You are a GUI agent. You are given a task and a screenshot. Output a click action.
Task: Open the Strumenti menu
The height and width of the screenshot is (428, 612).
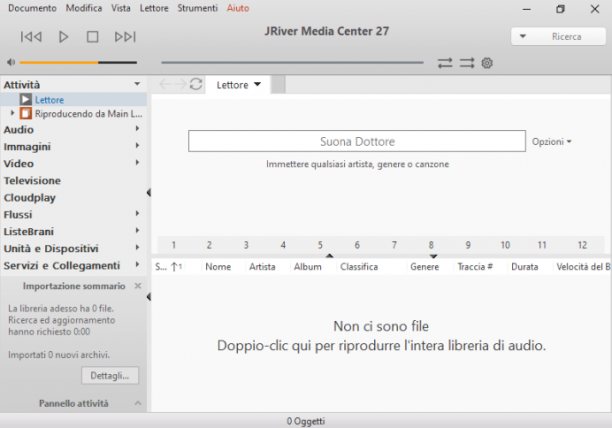tap(197, 8)
